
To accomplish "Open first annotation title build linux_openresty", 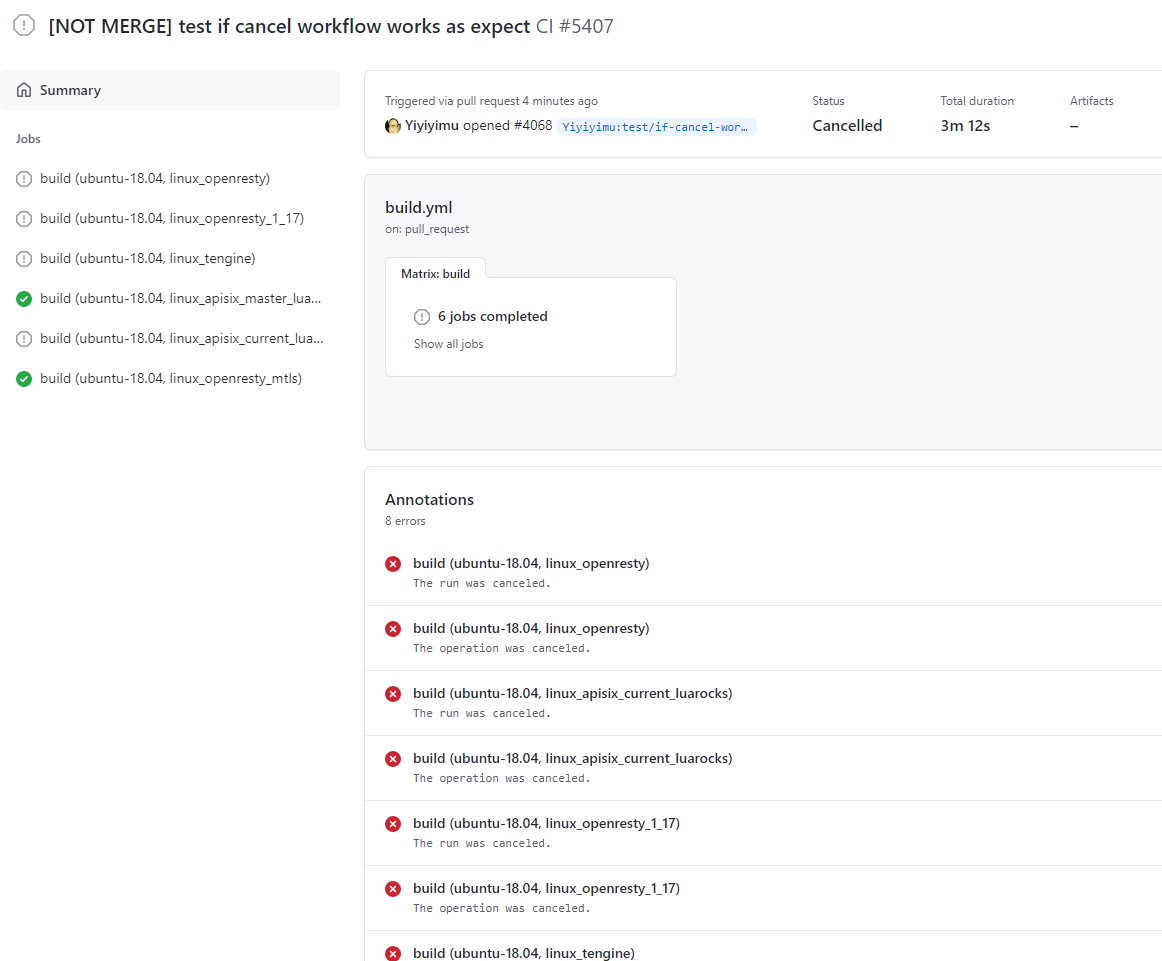I will pyautogui.click(x=531, y=563).
